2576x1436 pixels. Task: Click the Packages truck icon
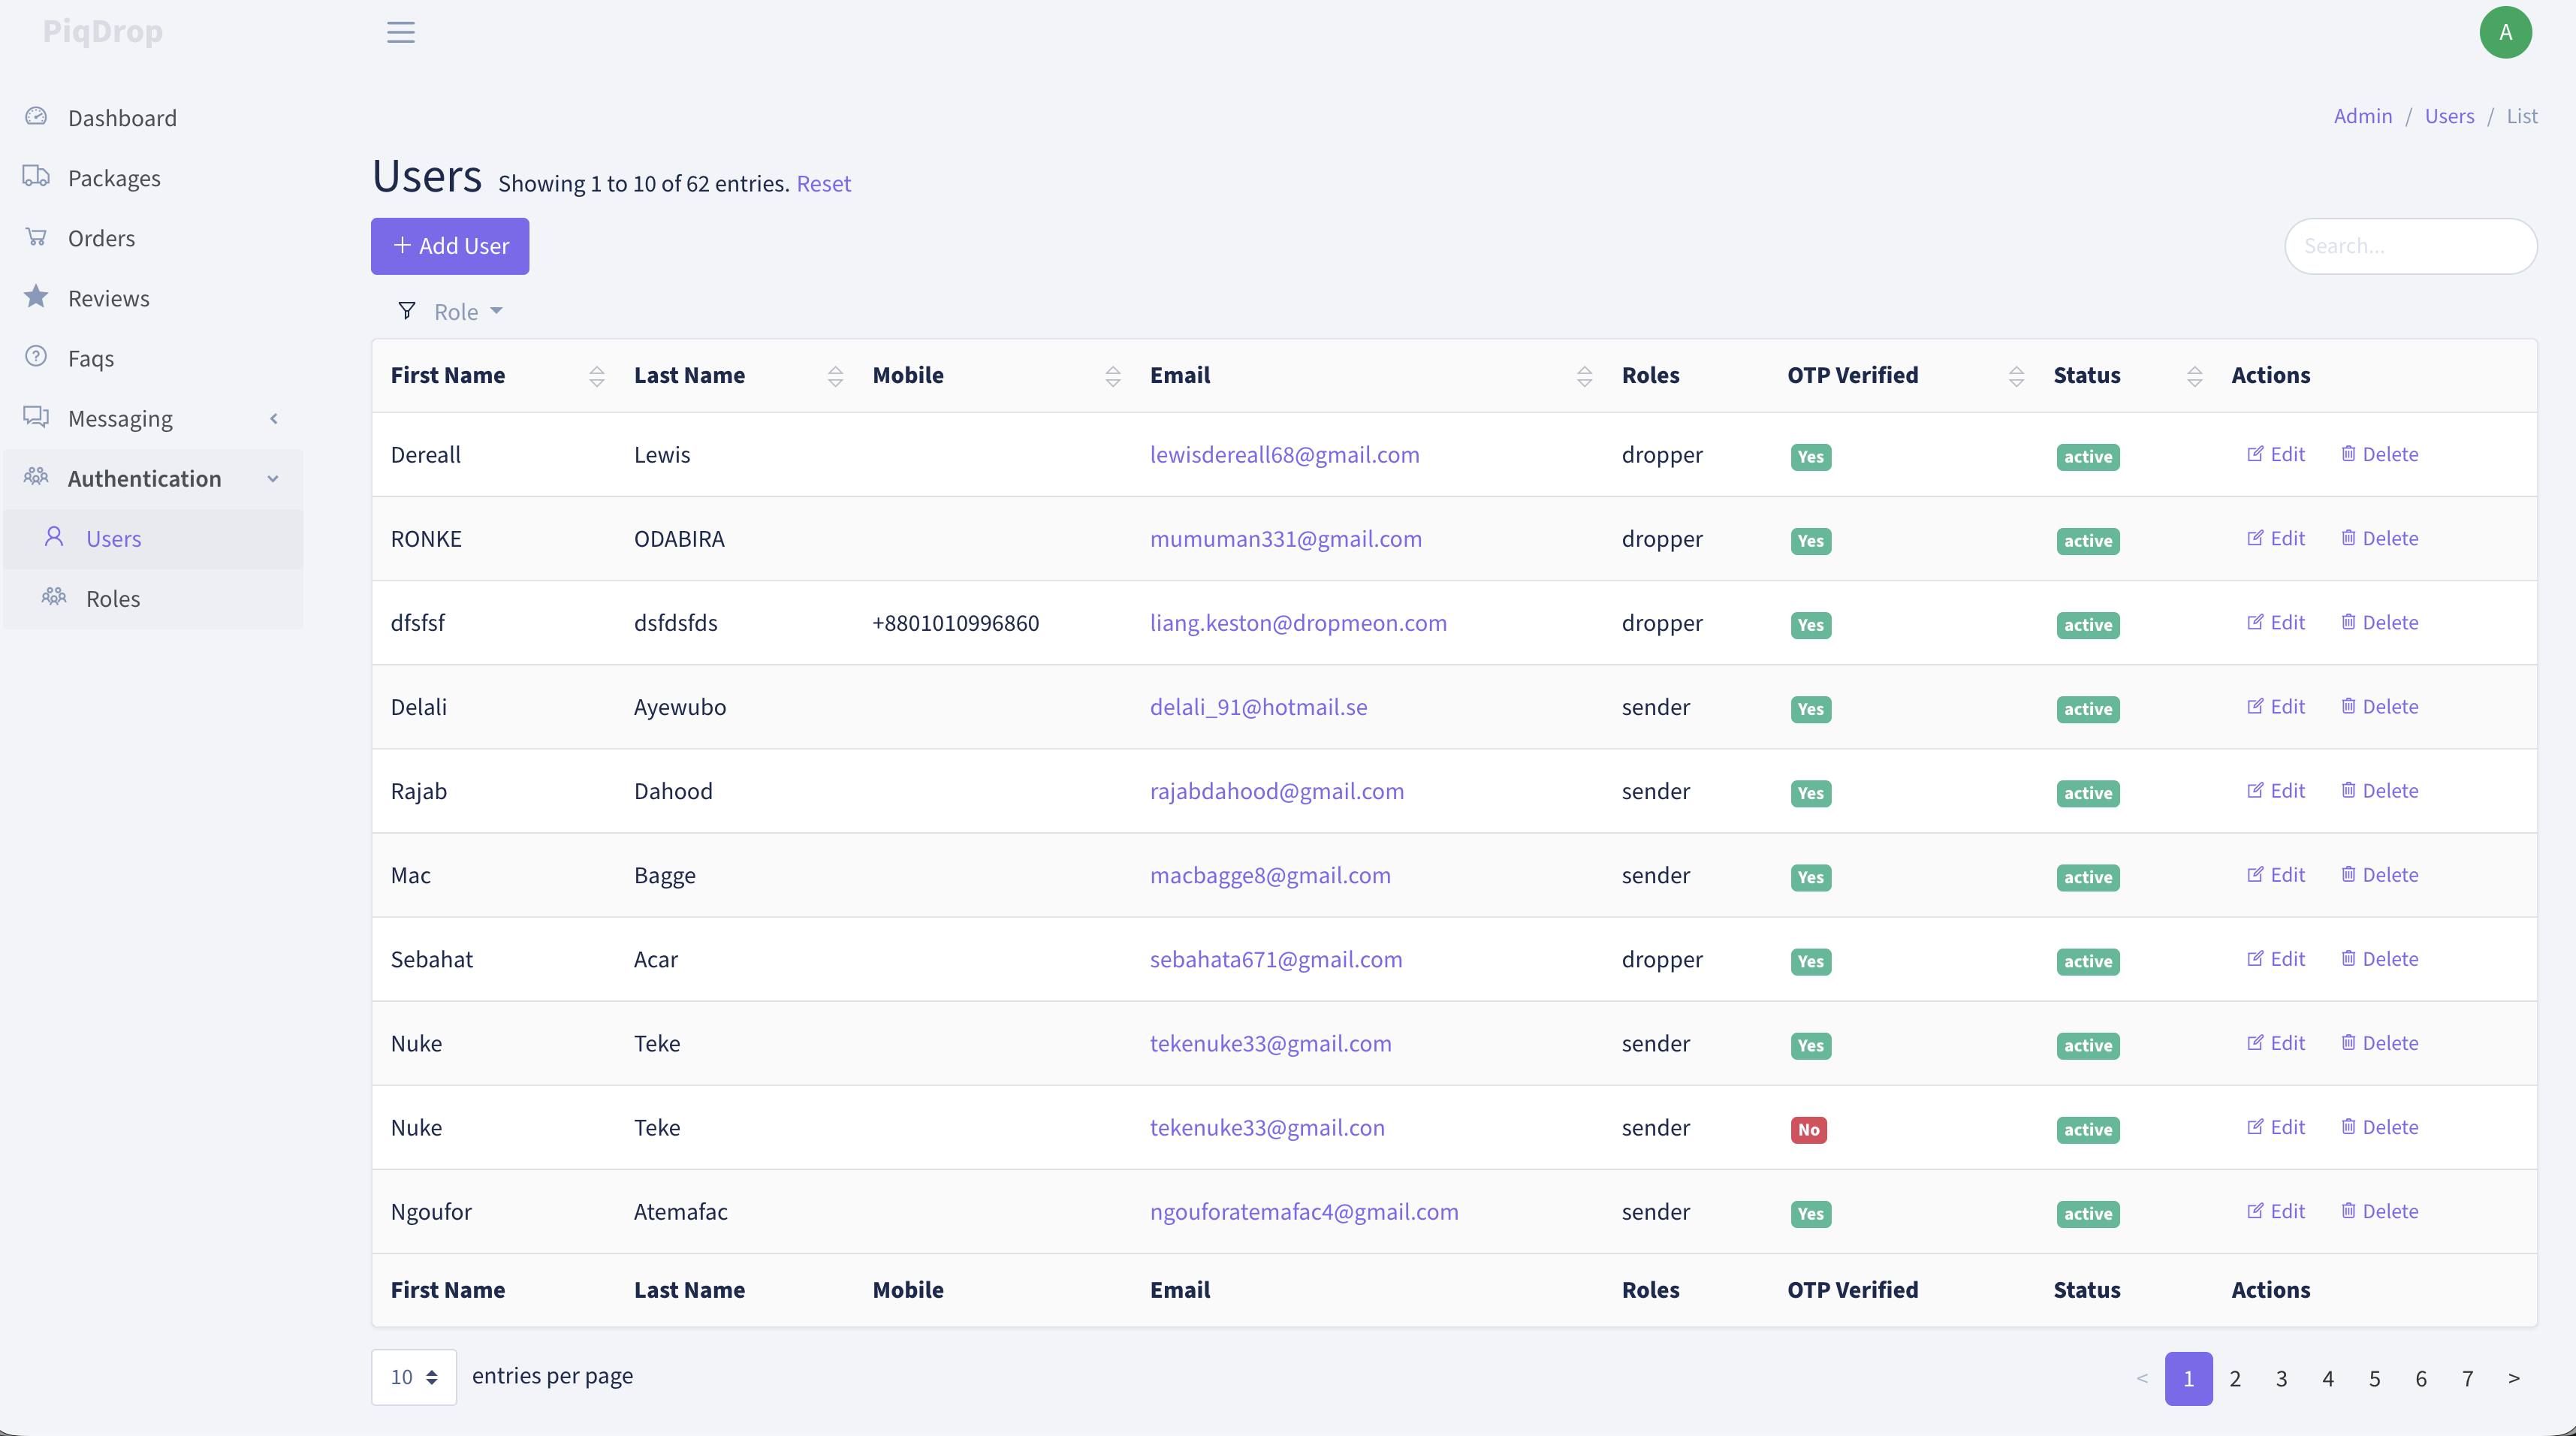pyautogui.click(x=36, y=177)
